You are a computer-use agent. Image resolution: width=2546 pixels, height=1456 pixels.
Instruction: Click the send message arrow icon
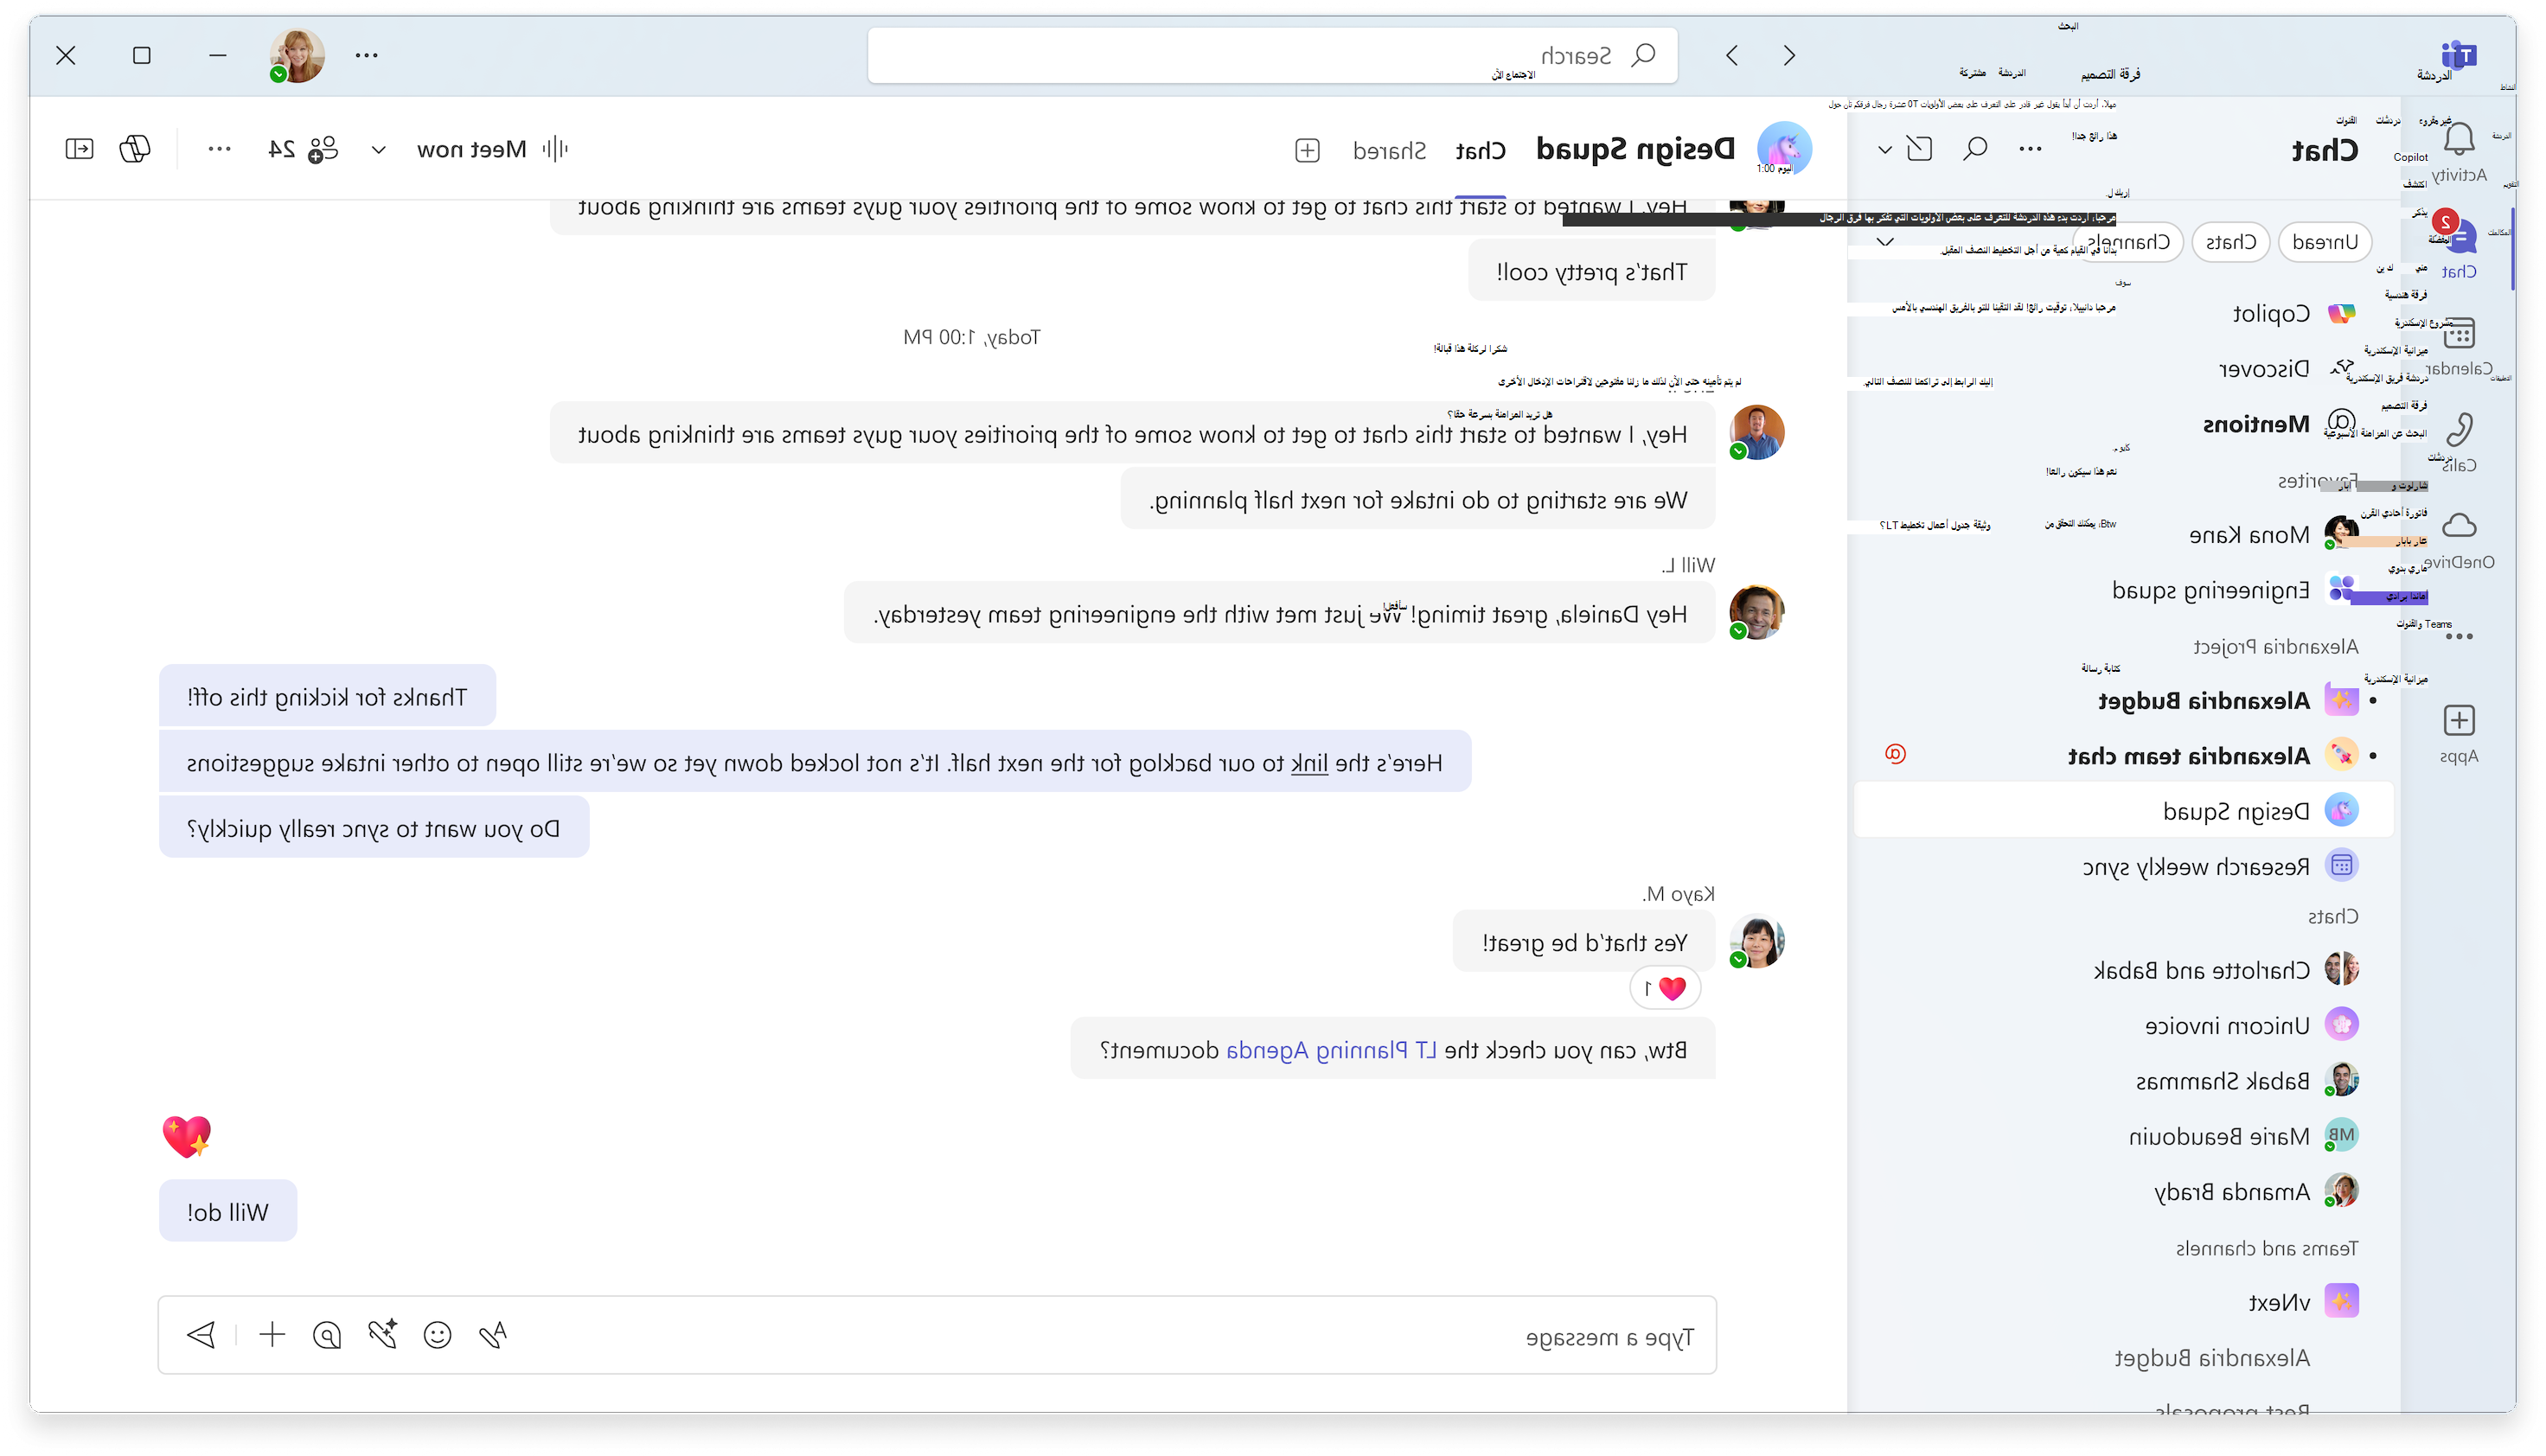click(x=201, y=1335)
